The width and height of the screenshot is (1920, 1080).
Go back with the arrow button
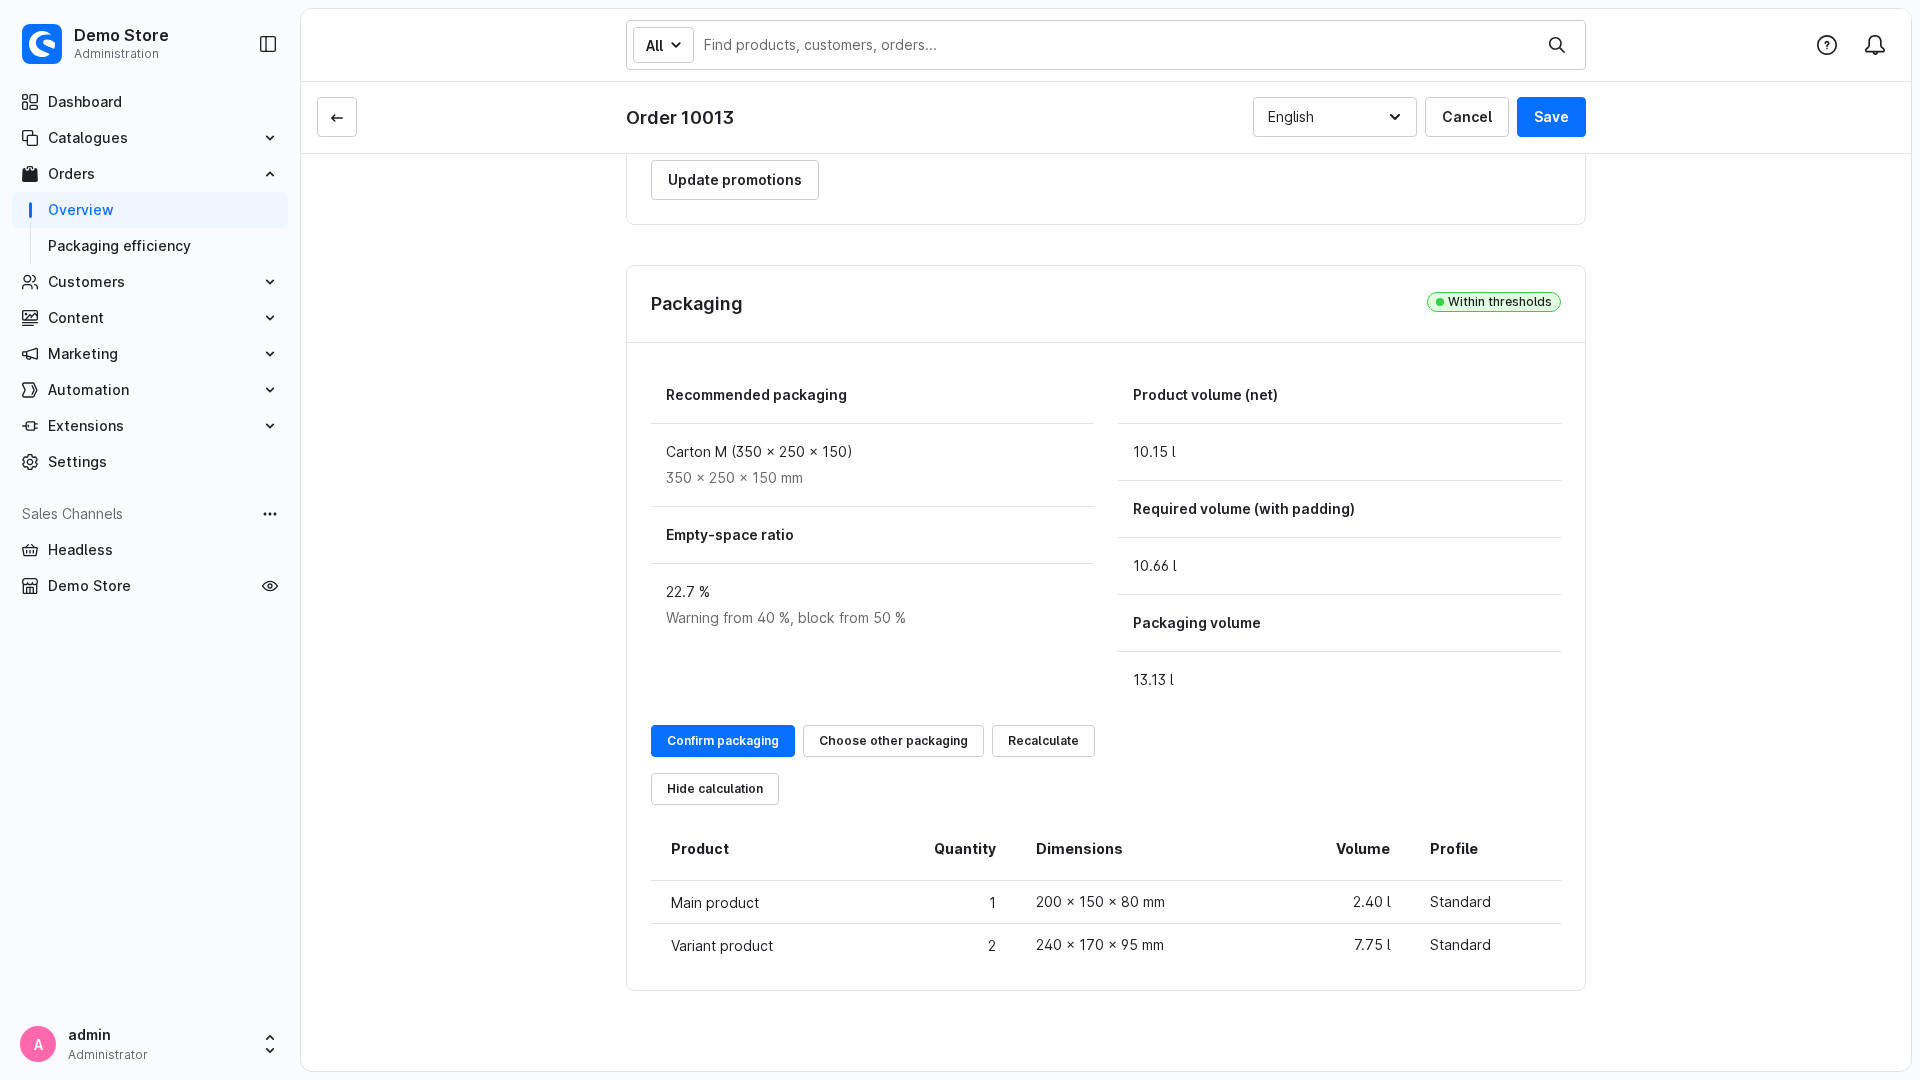pos(337,117)
